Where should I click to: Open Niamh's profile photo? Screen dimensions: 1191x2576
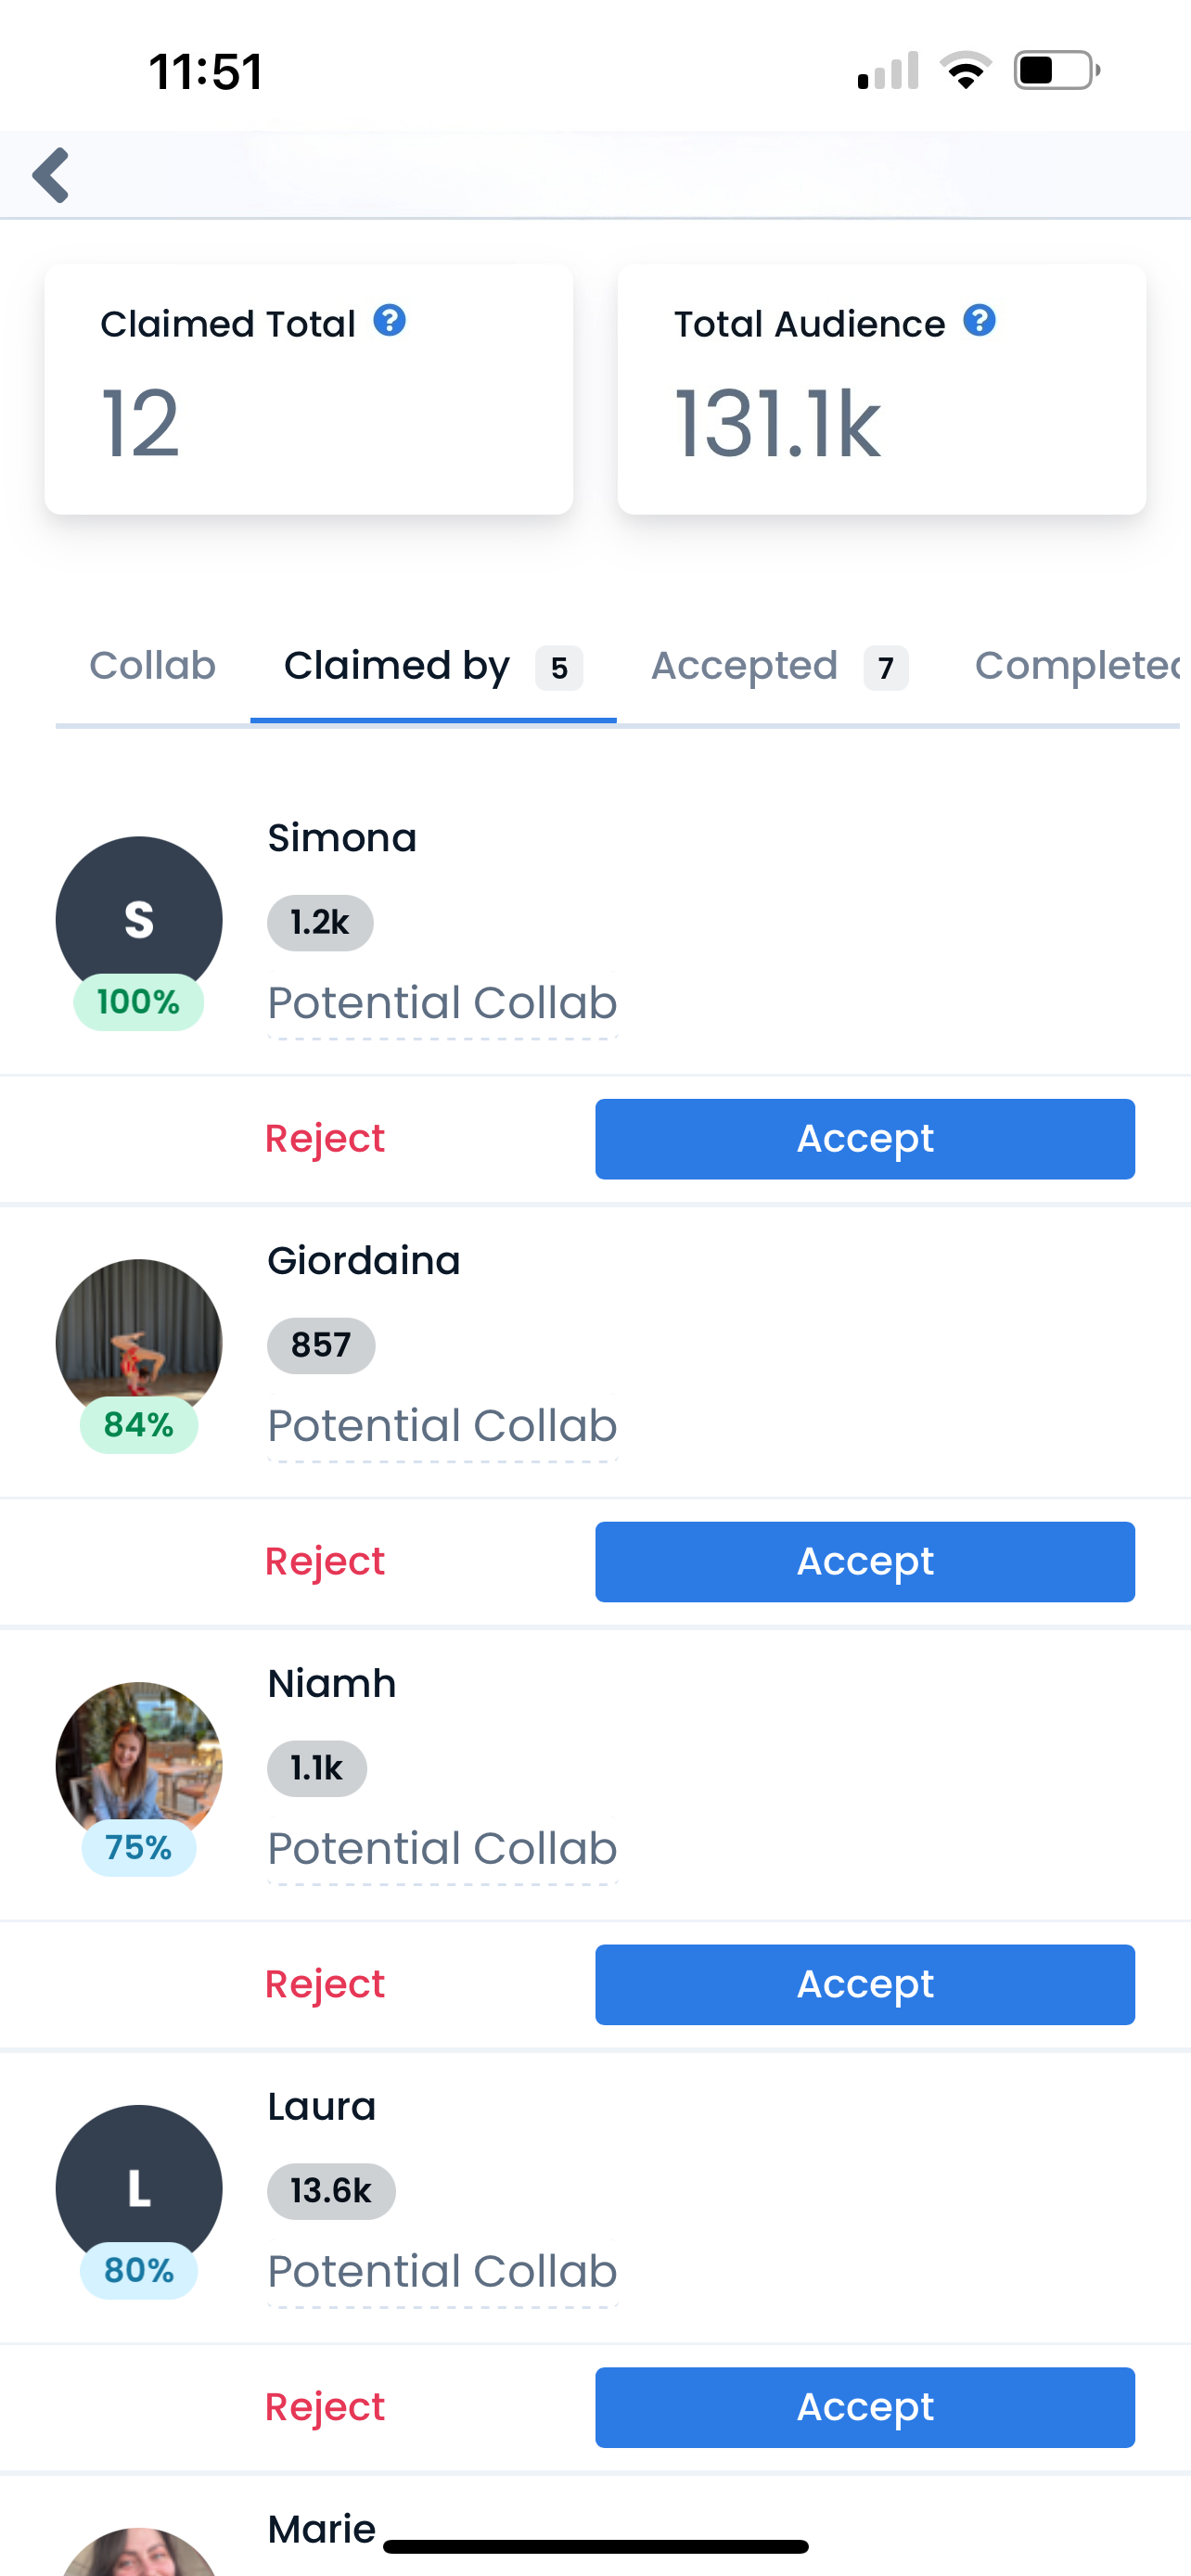(139, 1763)
